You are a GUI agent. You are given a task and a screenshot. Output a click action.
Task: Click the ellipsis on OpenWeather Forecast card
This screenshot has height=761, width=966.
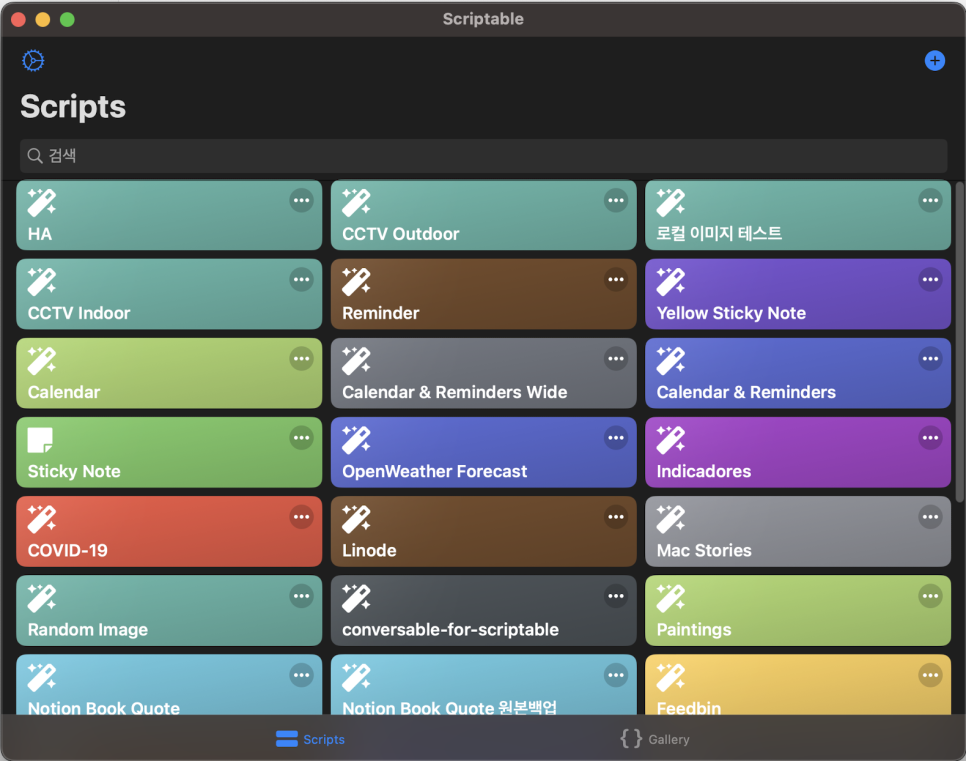tap(616, 438)
